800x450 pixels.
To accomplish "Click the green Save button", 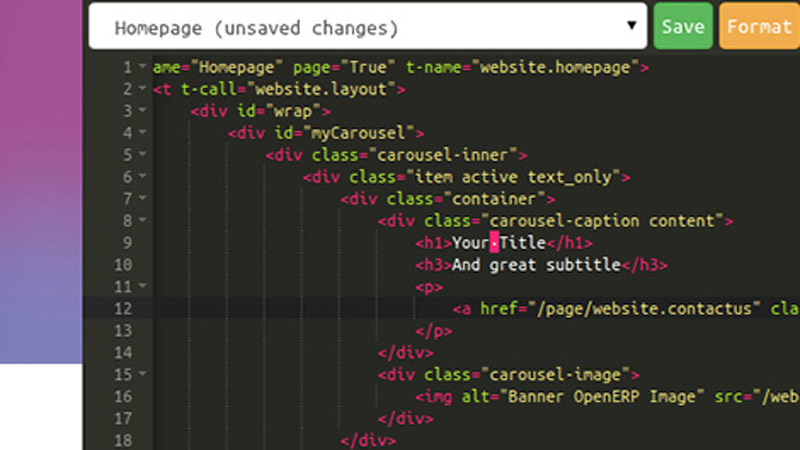I will (x=683, y=27).
